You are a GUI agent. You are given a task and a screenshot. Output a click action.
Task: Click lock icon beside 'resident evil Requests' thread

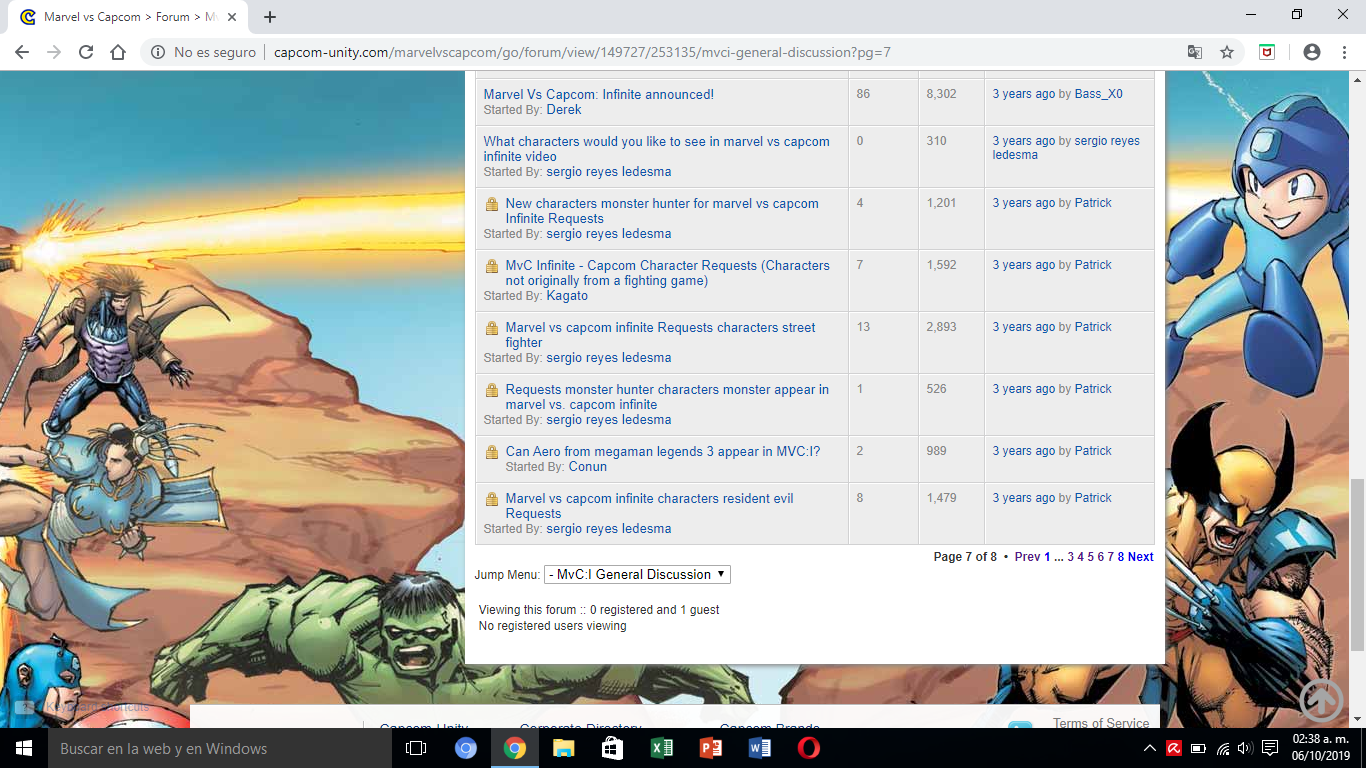tap(492, 499)
